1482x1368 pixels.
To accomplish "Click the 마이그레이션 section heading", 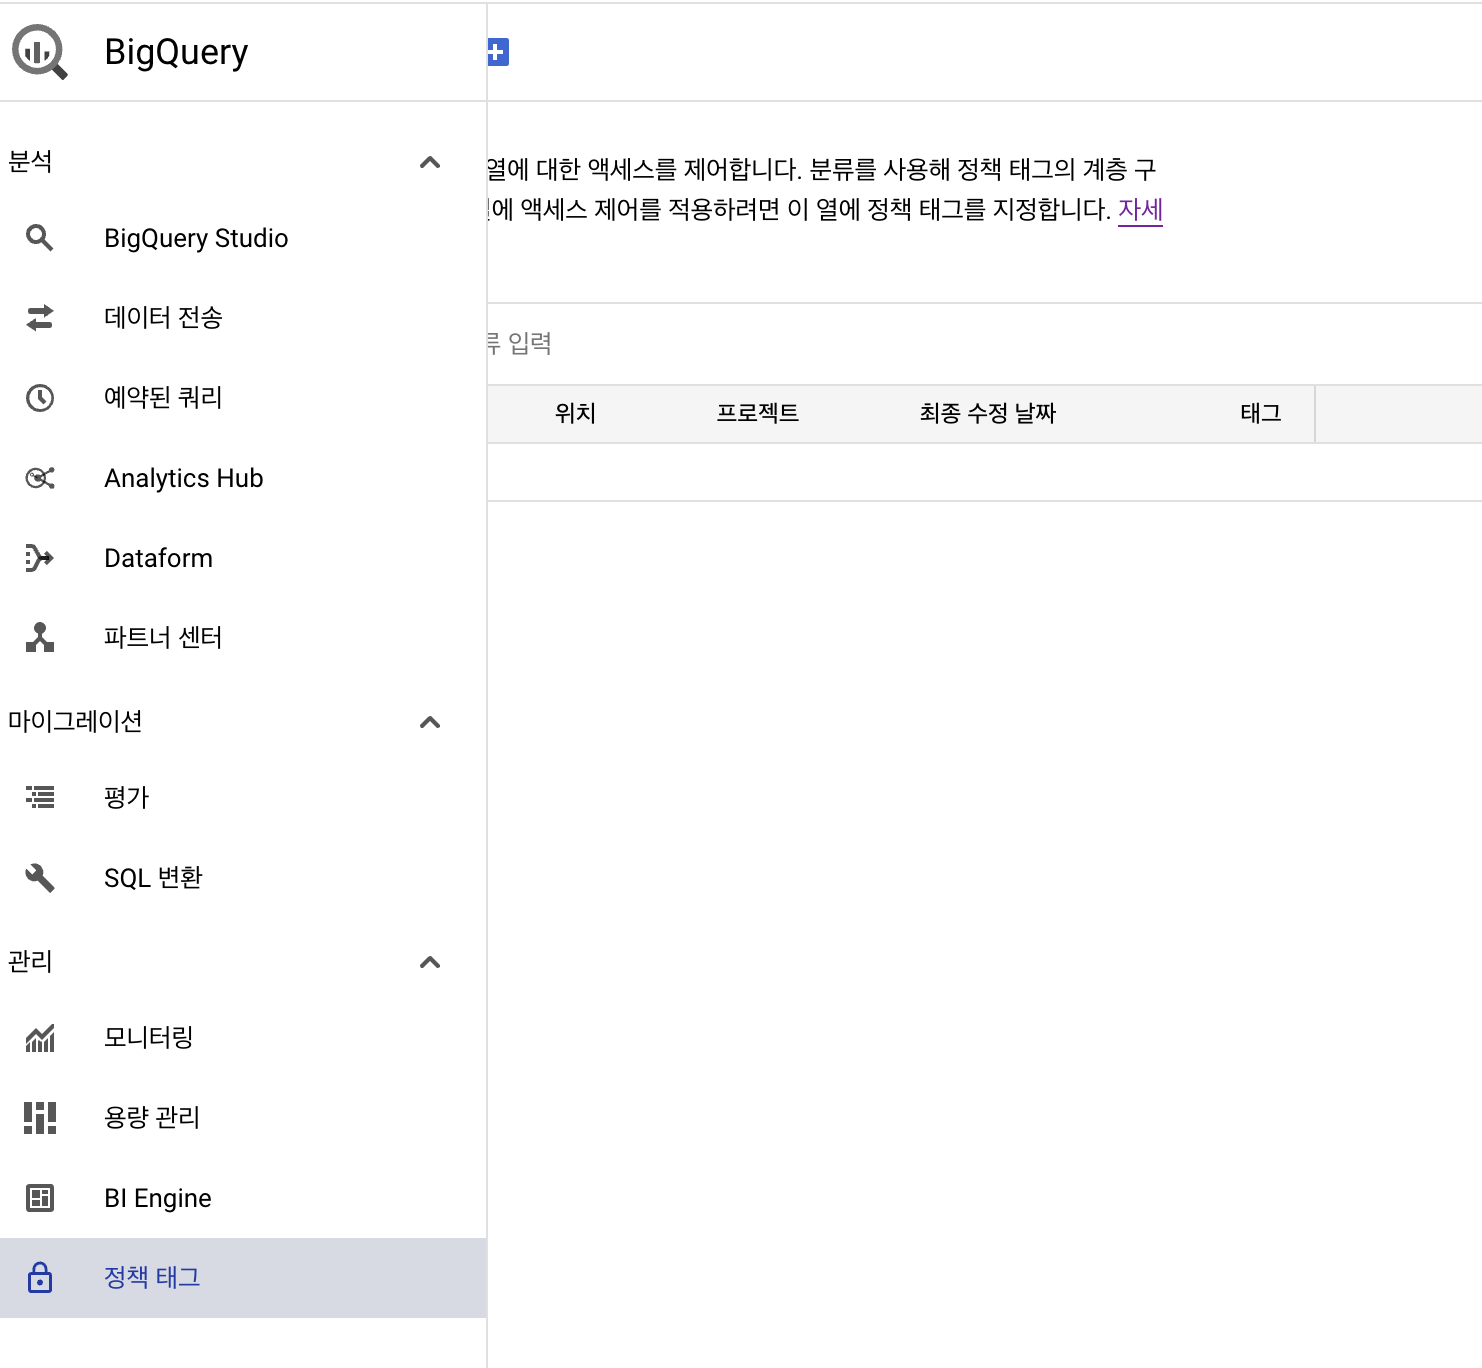I will tap(75, 722).
